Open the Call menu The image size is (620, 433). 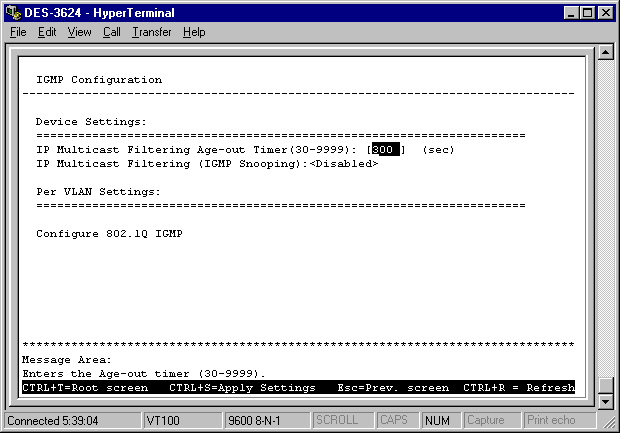click(x=111, y=32)
